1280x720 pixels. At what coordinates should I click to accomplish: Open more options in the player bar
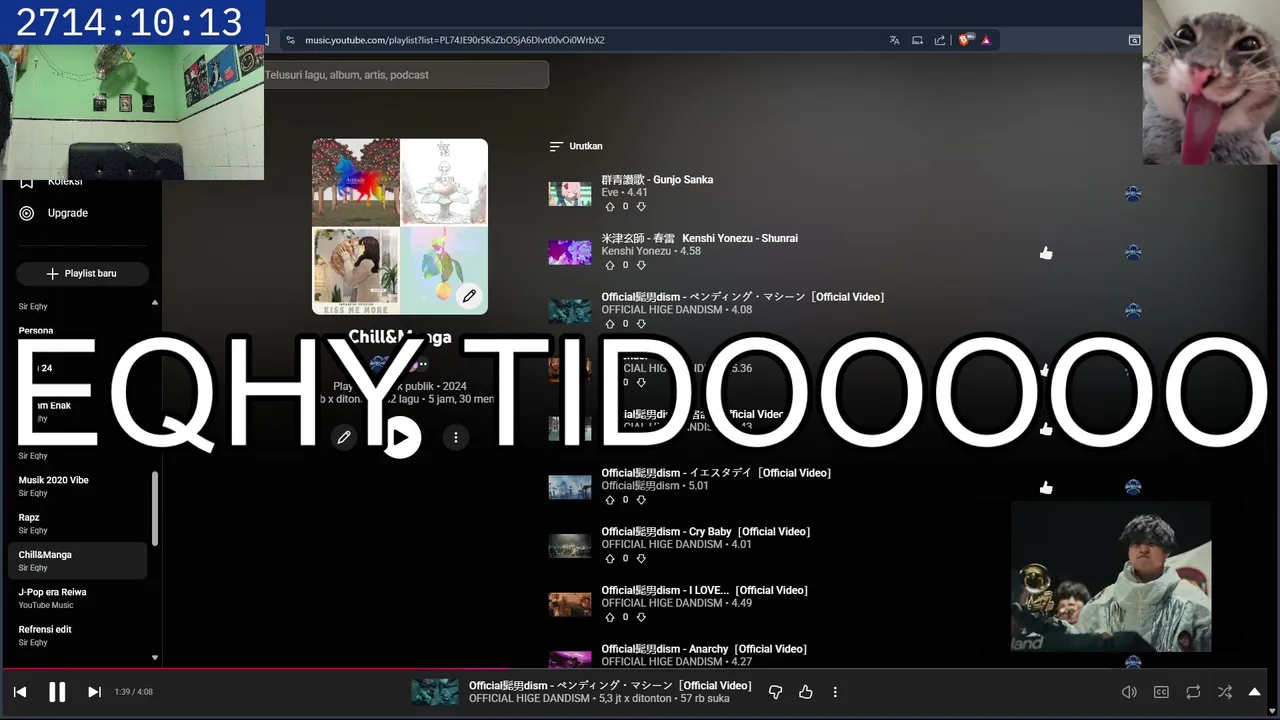(x=835, y=692)
